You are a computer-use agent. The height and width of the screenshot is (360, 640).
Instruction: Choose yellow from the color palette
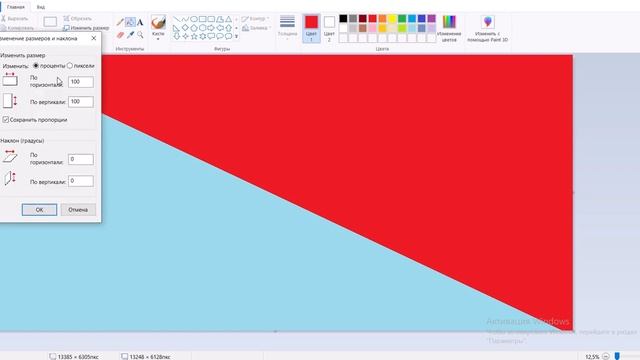click(392, 18)
